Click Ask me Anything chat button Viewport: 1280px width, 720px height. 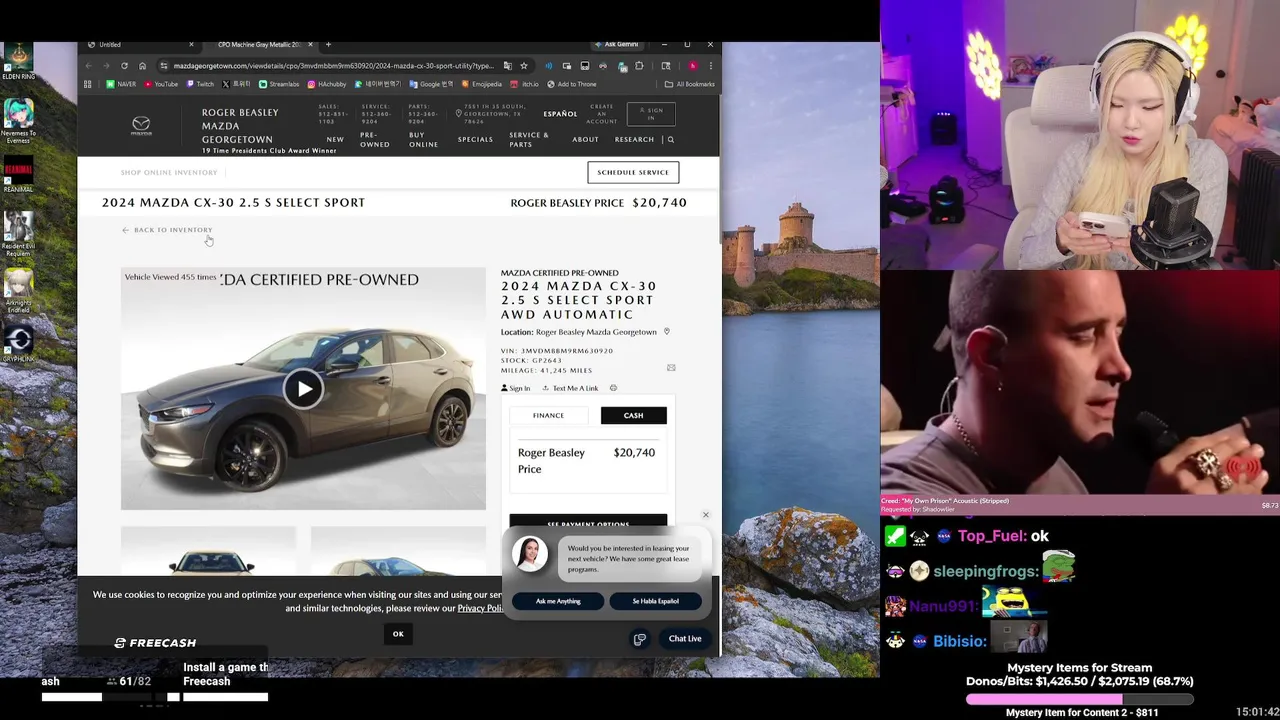click(558, 601)
